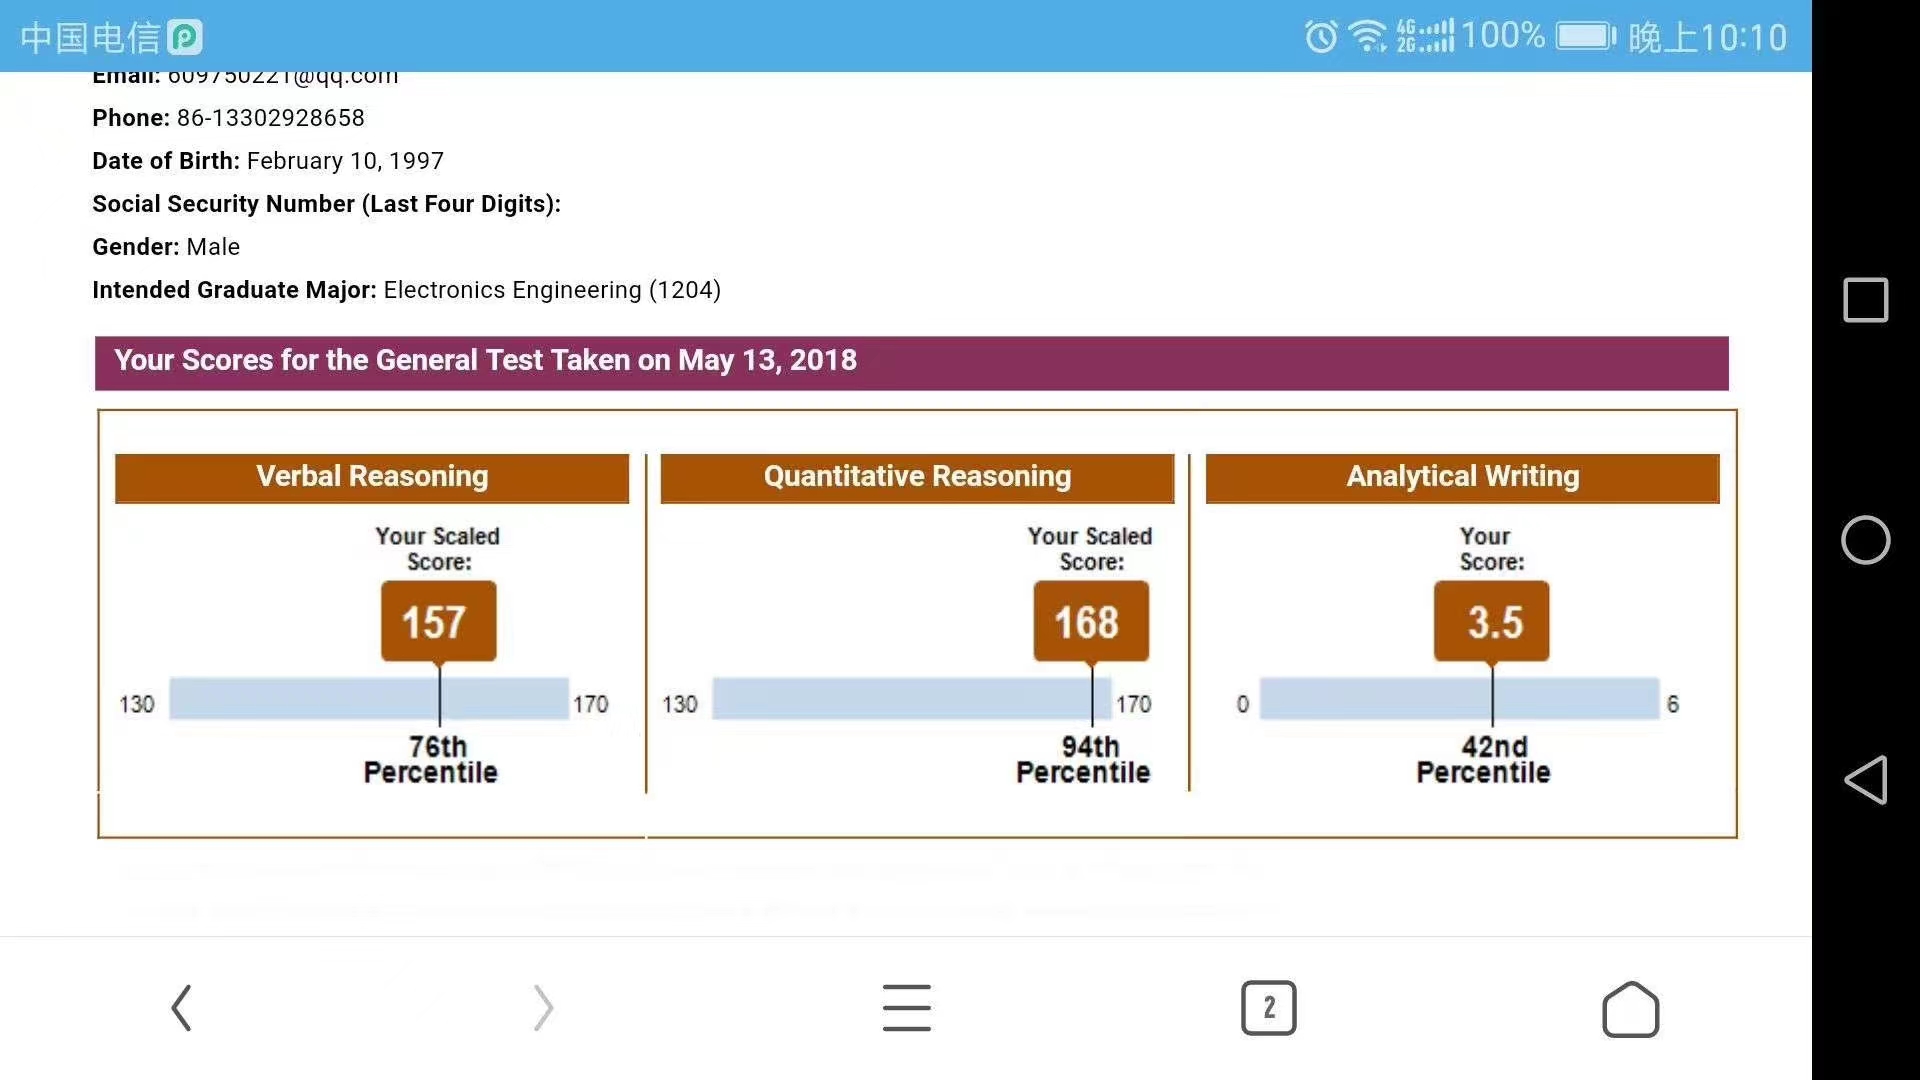This screenshot has width=1920, height=1080.
Task: Click the 168 quantitative score badge
Action: click(1090, 621)
